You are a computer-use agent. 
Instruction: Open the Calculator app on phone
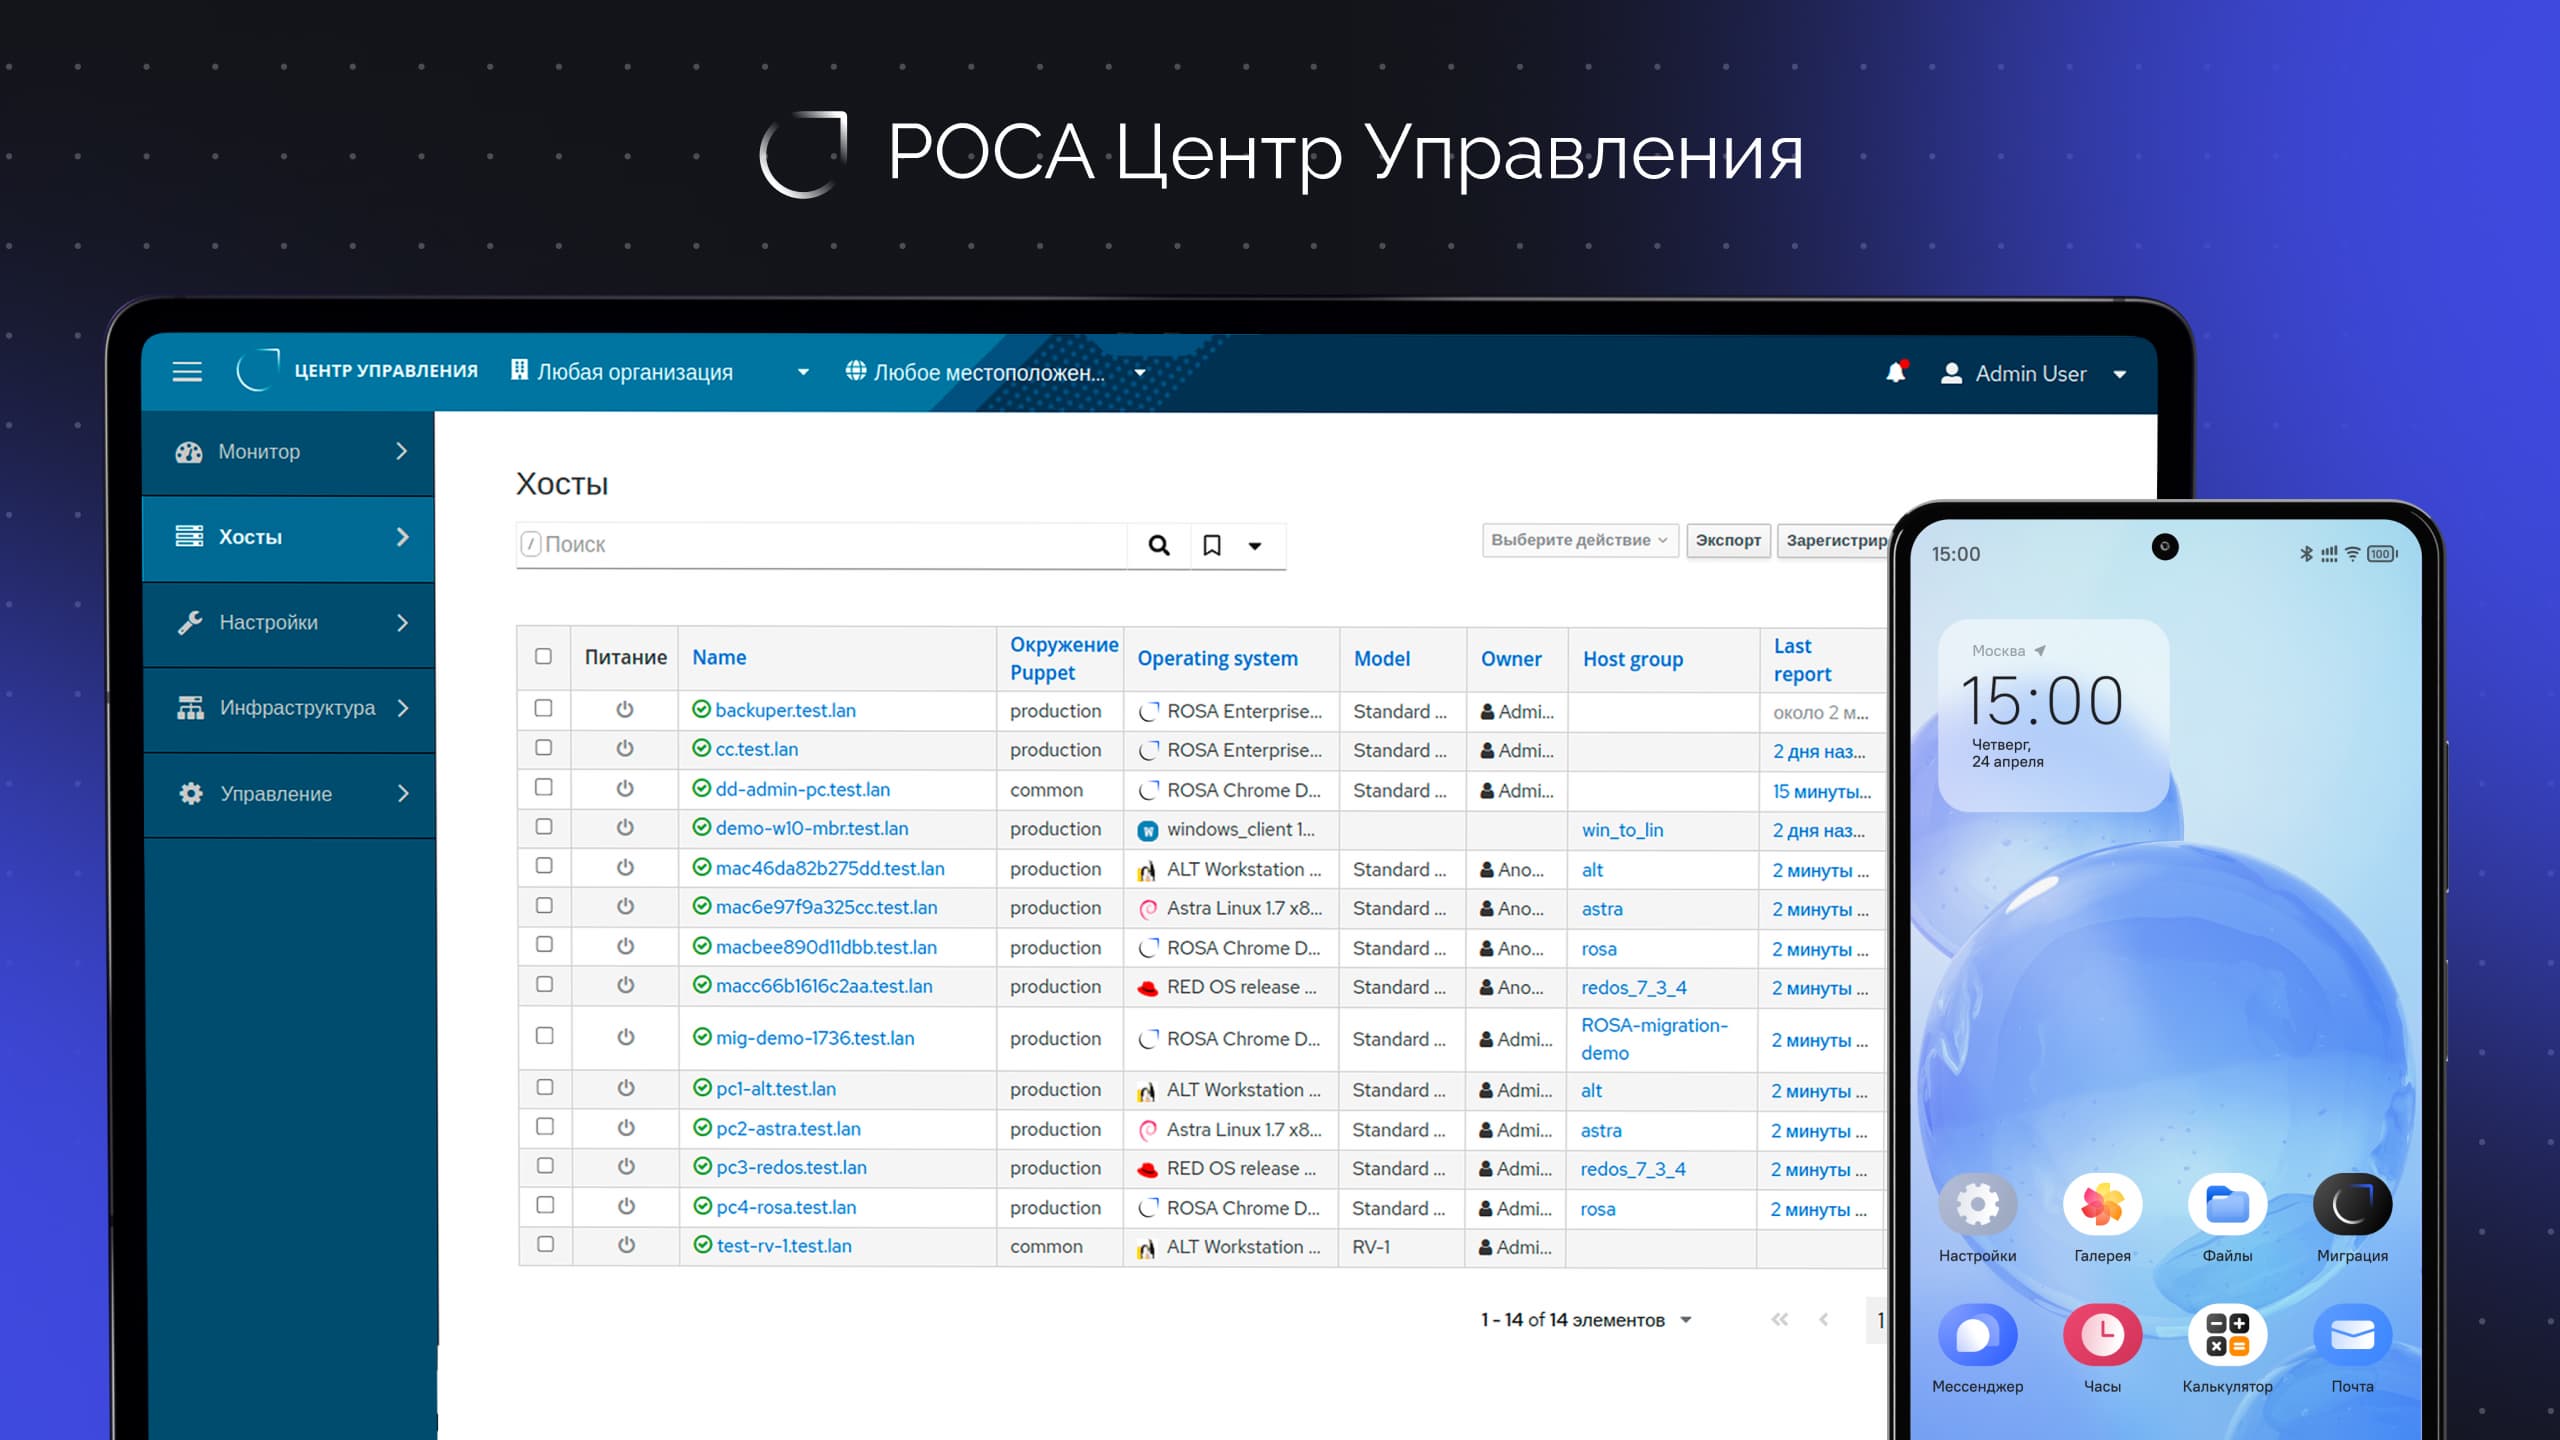pos(2227,1335)
